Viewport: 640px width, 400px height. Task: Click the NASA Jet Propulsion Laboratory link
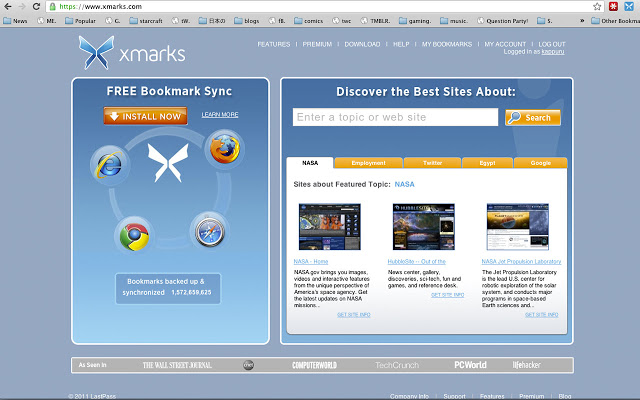pyautogui.click(x=521, y=262)
